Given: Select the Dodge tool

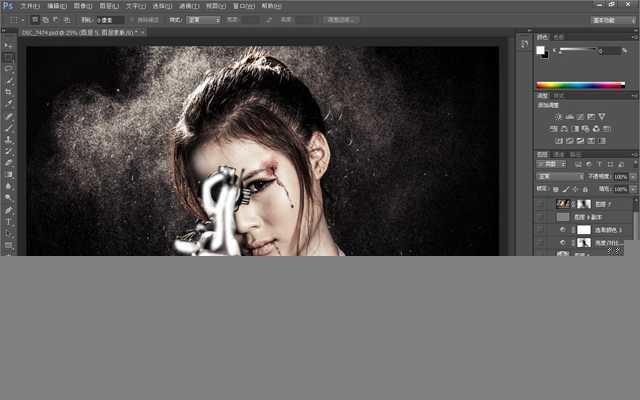Looking at the screenshot, I should [x=8, y=198].
